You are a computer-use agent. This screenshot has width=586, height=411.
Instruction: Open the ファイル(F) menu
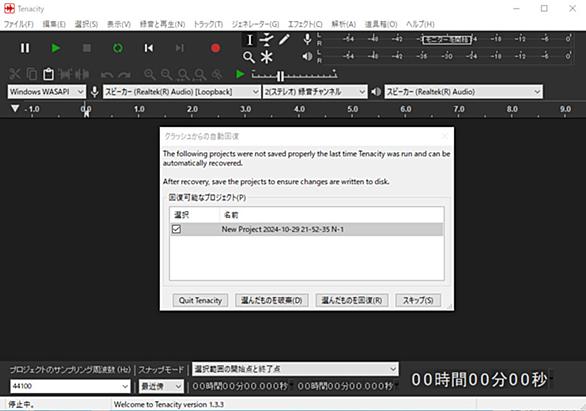tap(18, 24)
